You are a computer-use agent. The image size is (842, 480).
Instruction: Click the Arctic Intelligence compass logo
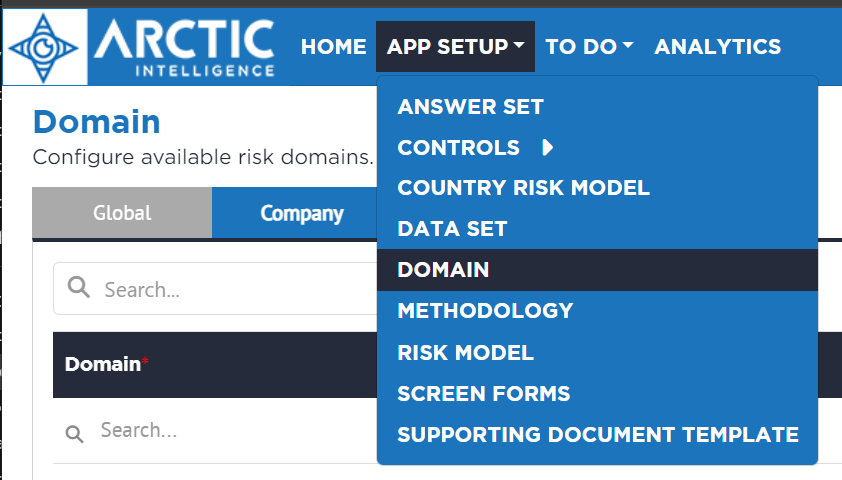click(x=44, y=48)
